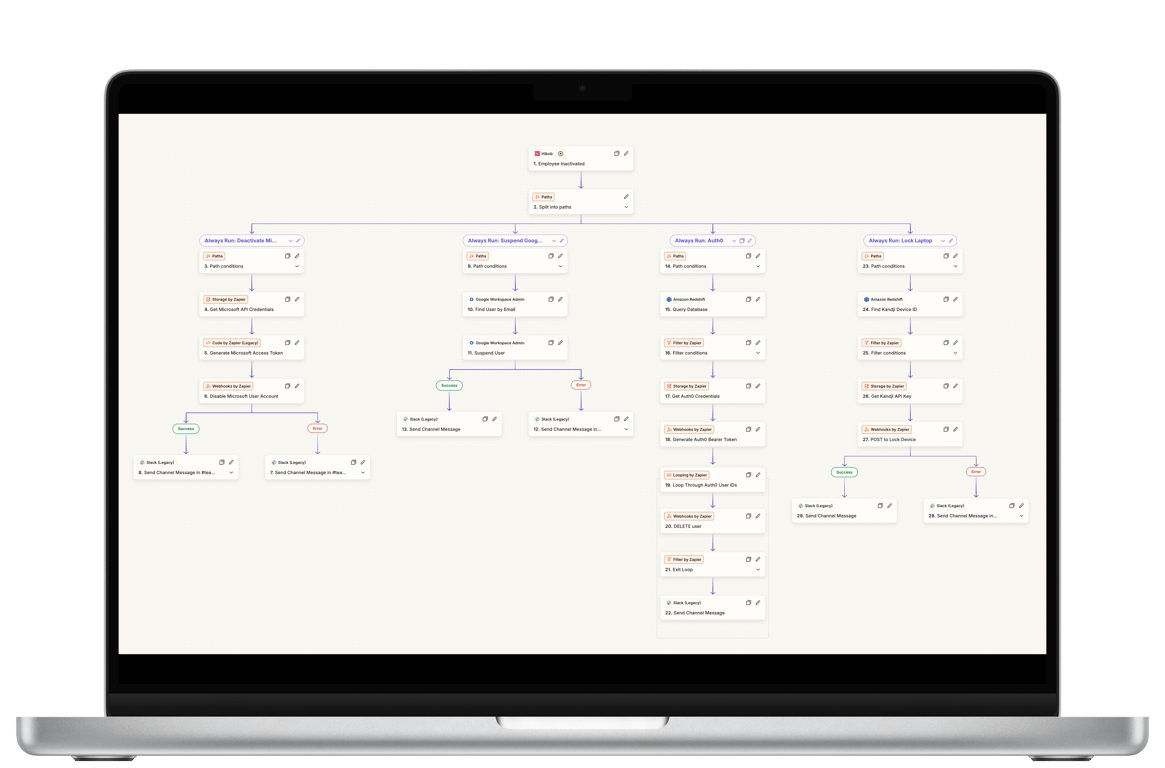Open the Always Run: Suspend Goog... path label
The width and height of the screenshot is (1165, 768).
pyautogui.click(x=505, y=241)
